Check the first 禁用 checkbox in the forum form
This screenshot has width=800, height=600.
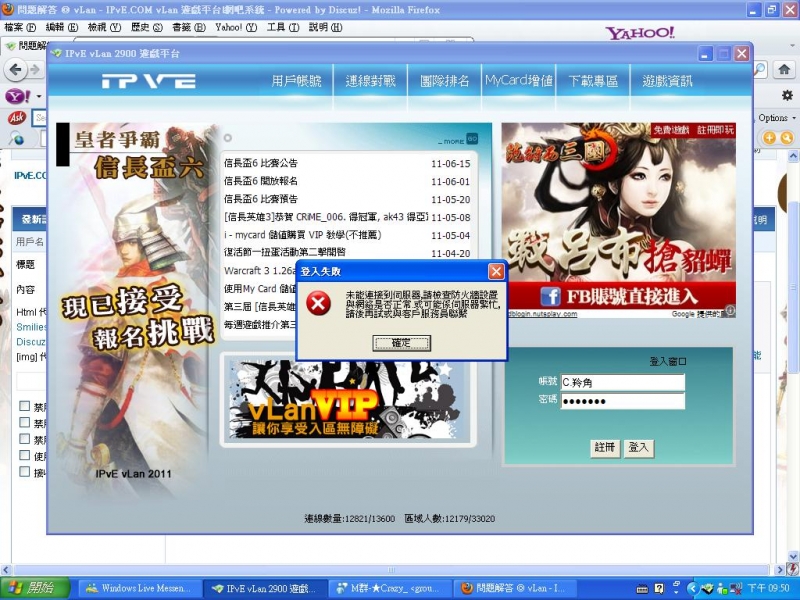25,405
